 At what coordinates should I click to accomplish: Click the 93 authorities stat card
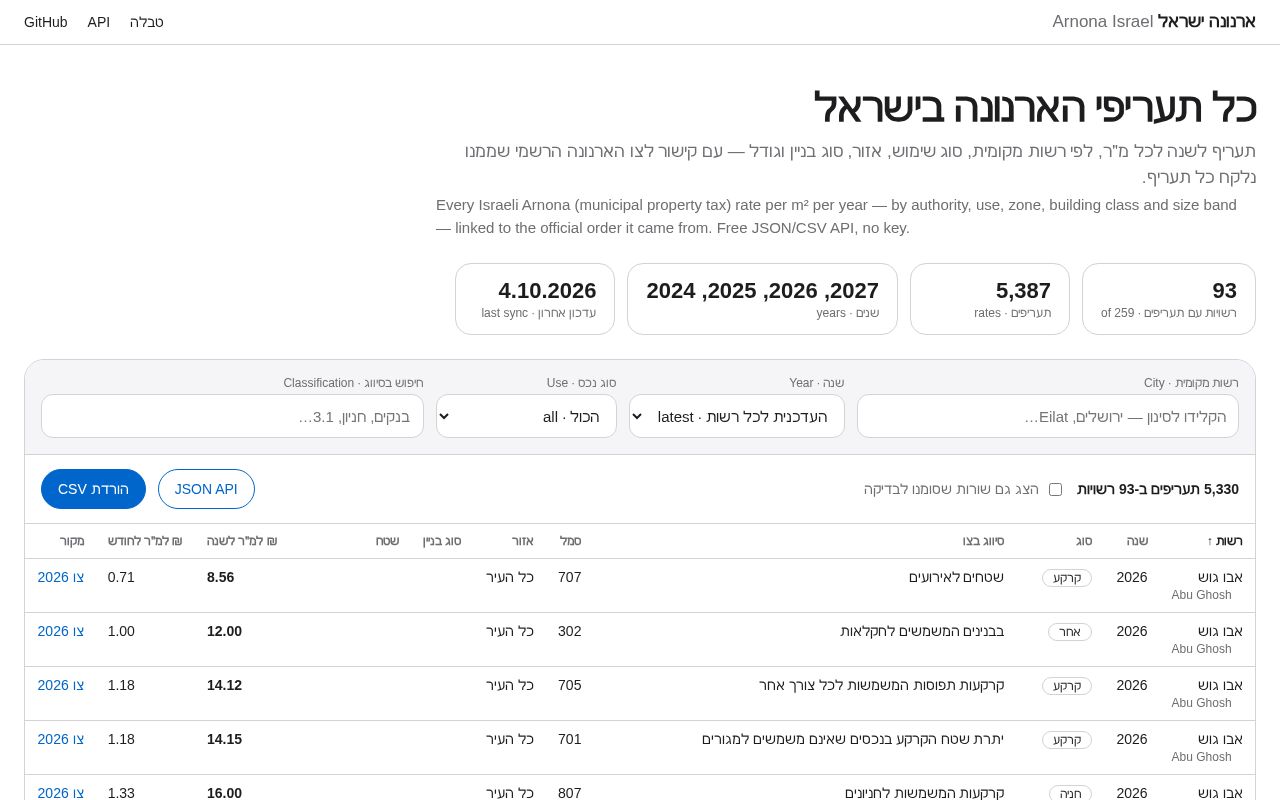click(x=1169, y=299)
